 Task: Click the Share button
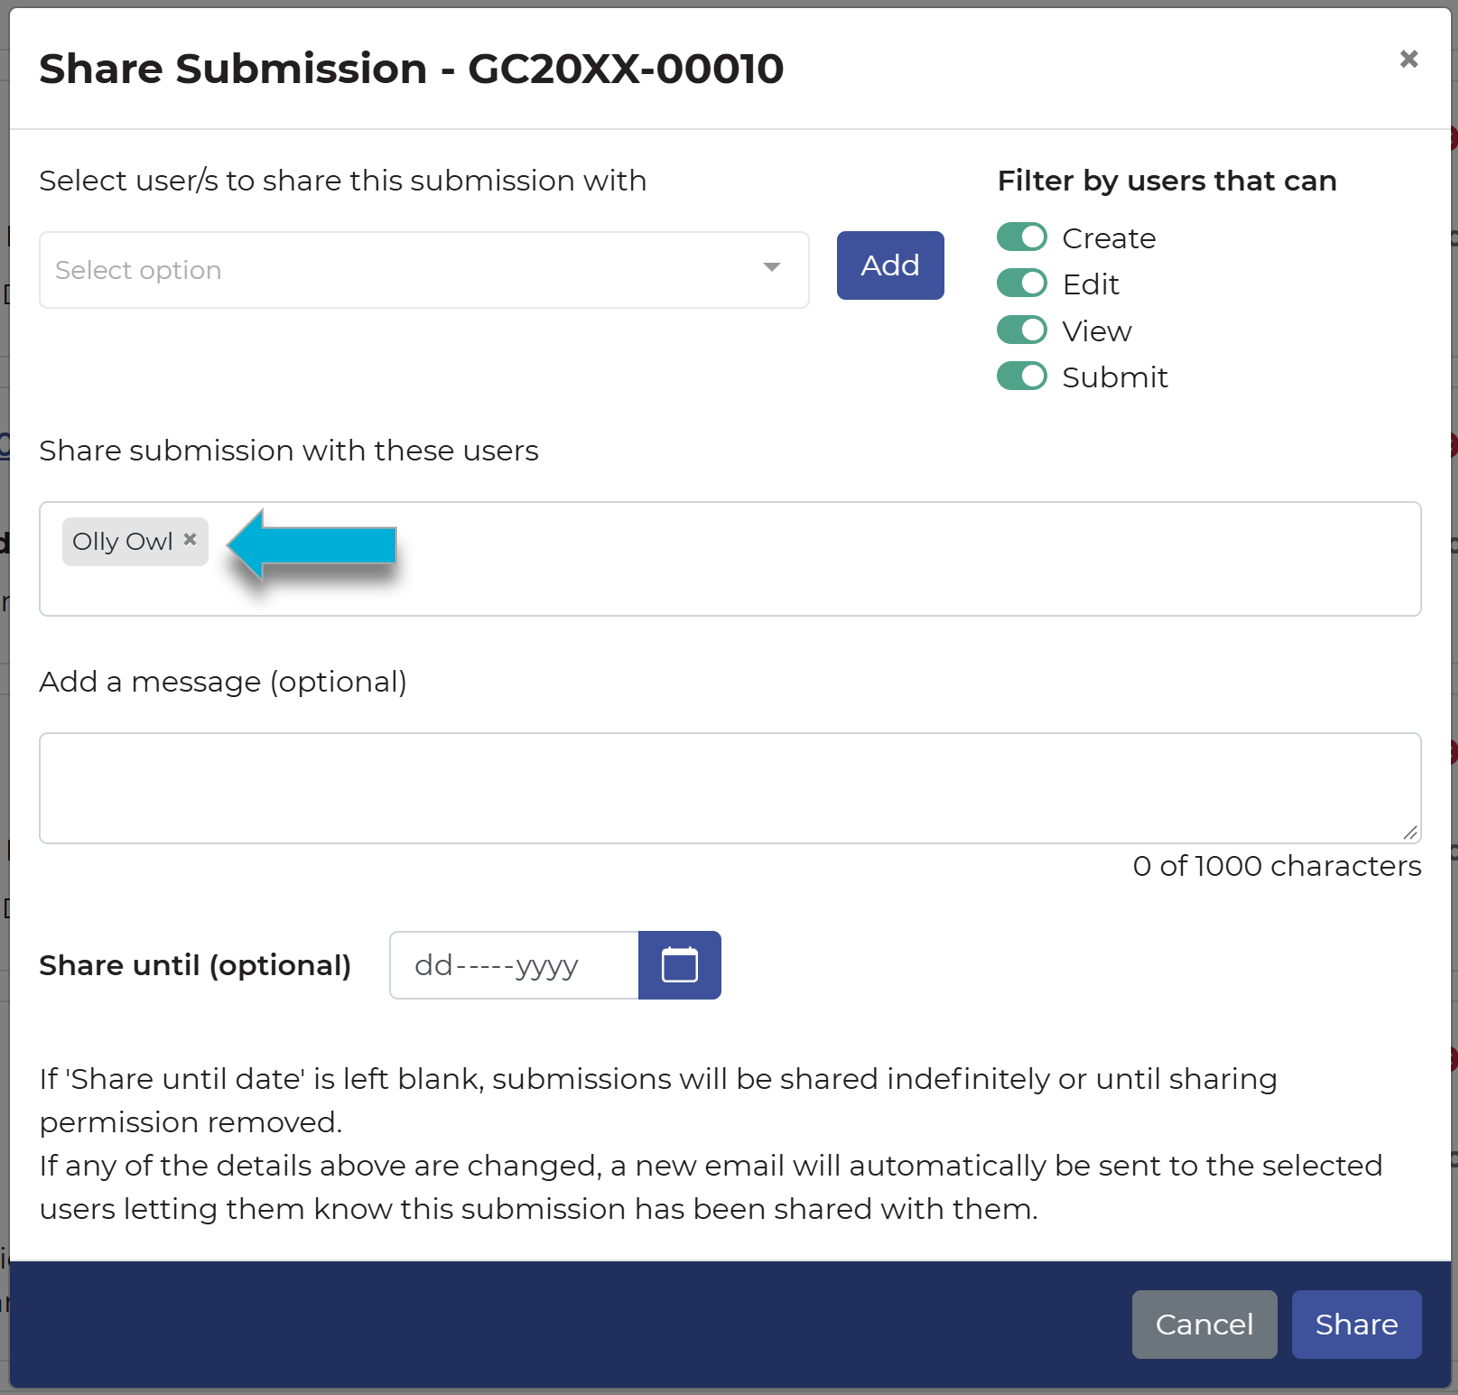(x=1356, y=1324)
